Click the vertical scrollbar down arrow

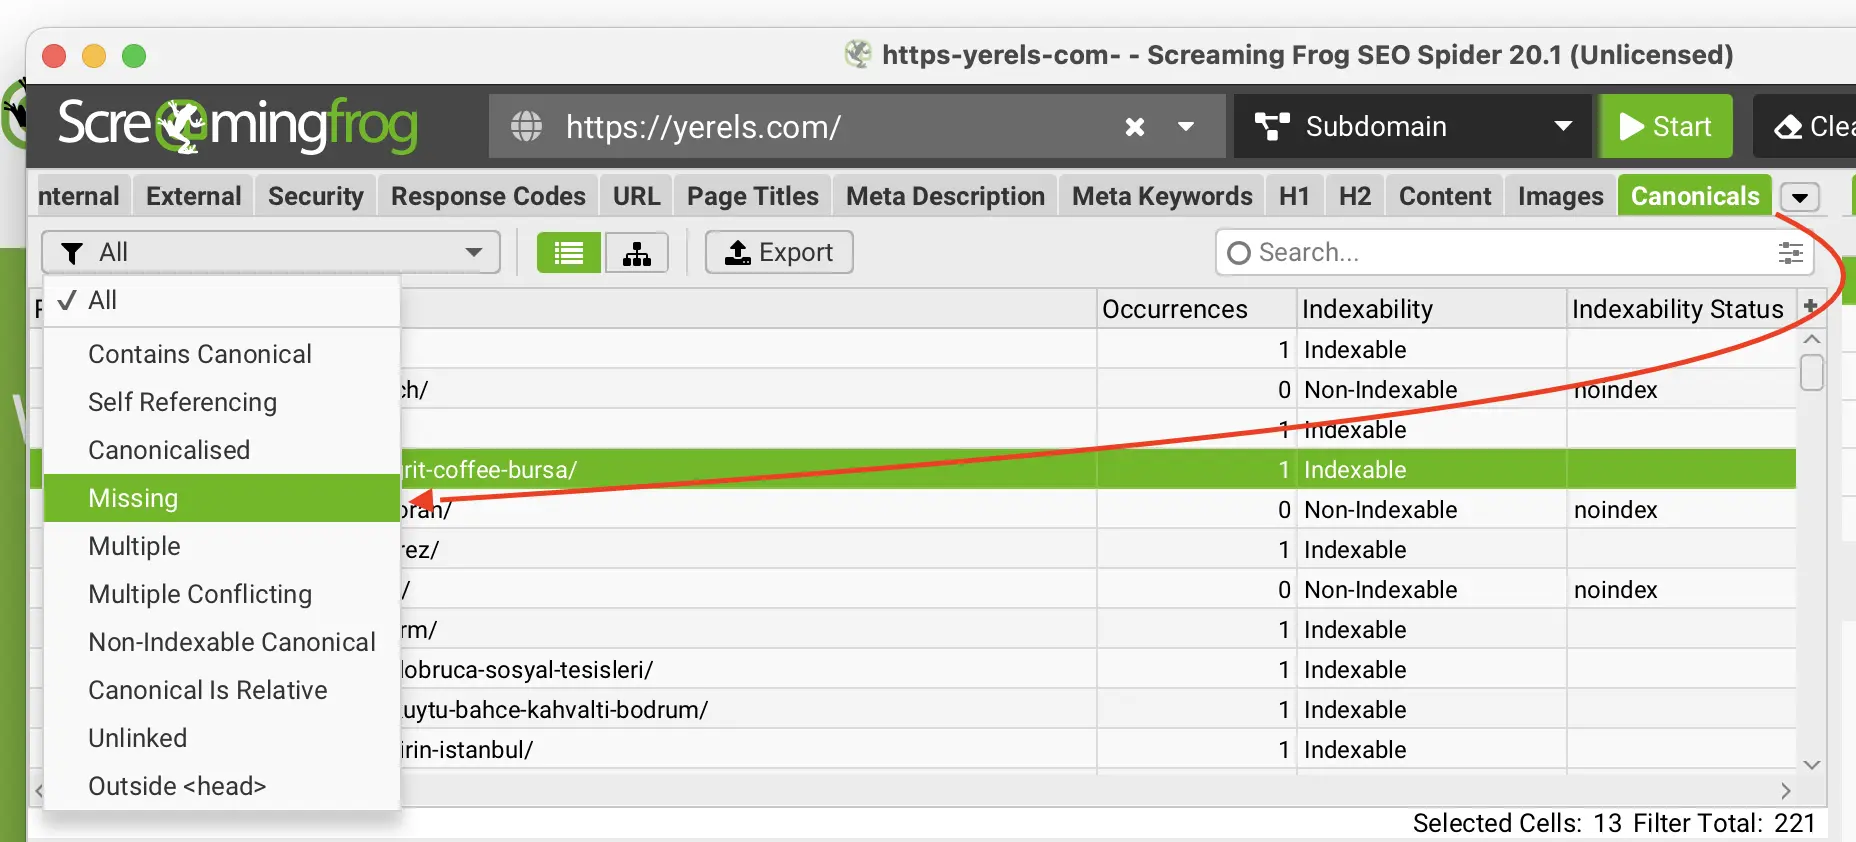pos(1811,765)
